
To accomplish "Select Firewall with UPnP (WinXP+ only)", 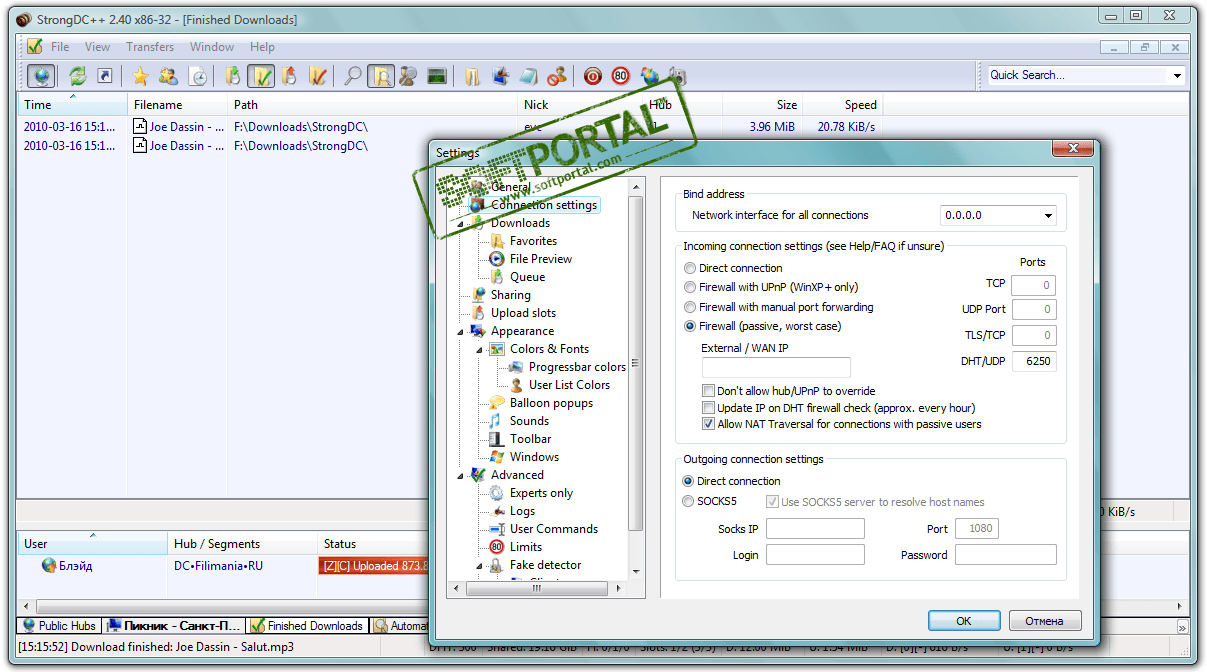I will [x=690, y=287].
